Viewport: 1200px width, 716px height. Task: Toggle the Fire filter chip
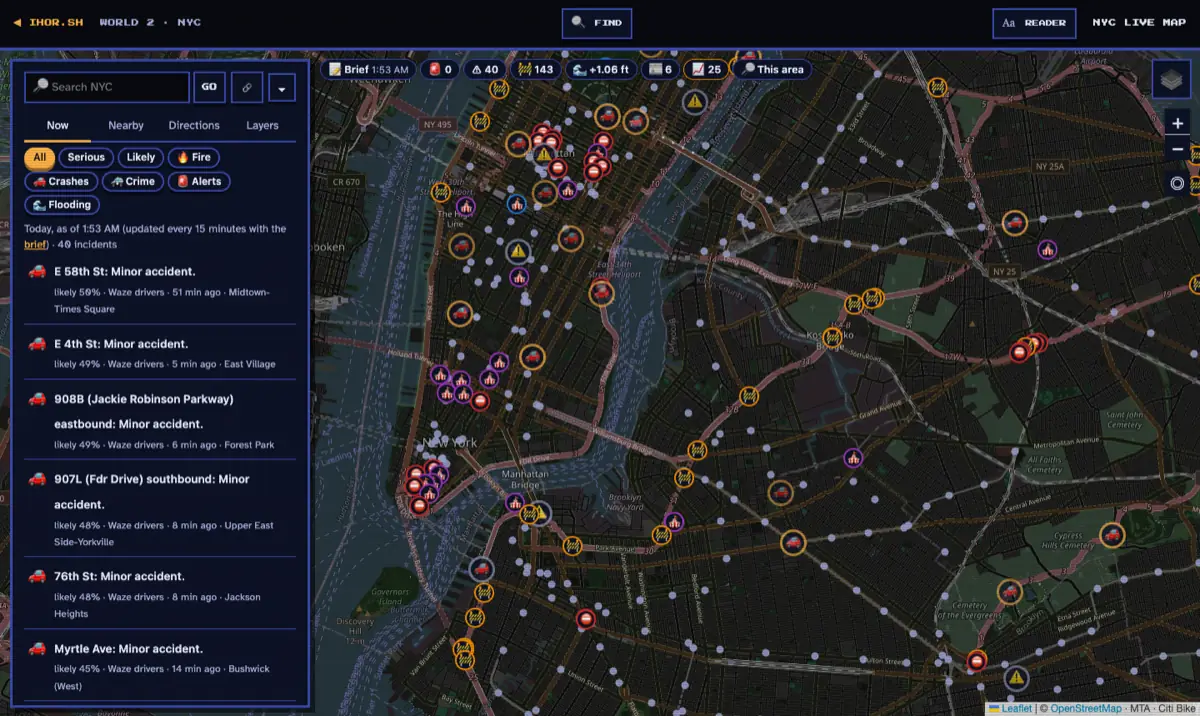194,157
